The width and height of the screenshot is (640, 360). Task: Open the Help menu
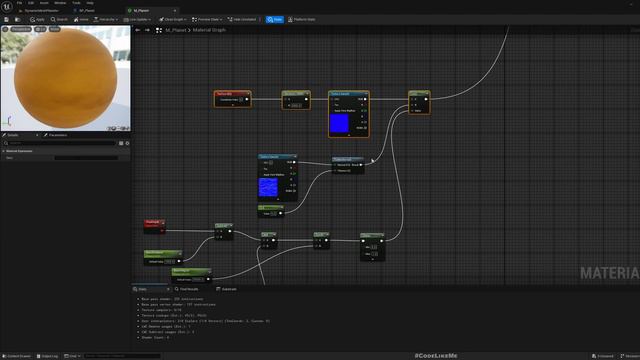click(90, 3)
